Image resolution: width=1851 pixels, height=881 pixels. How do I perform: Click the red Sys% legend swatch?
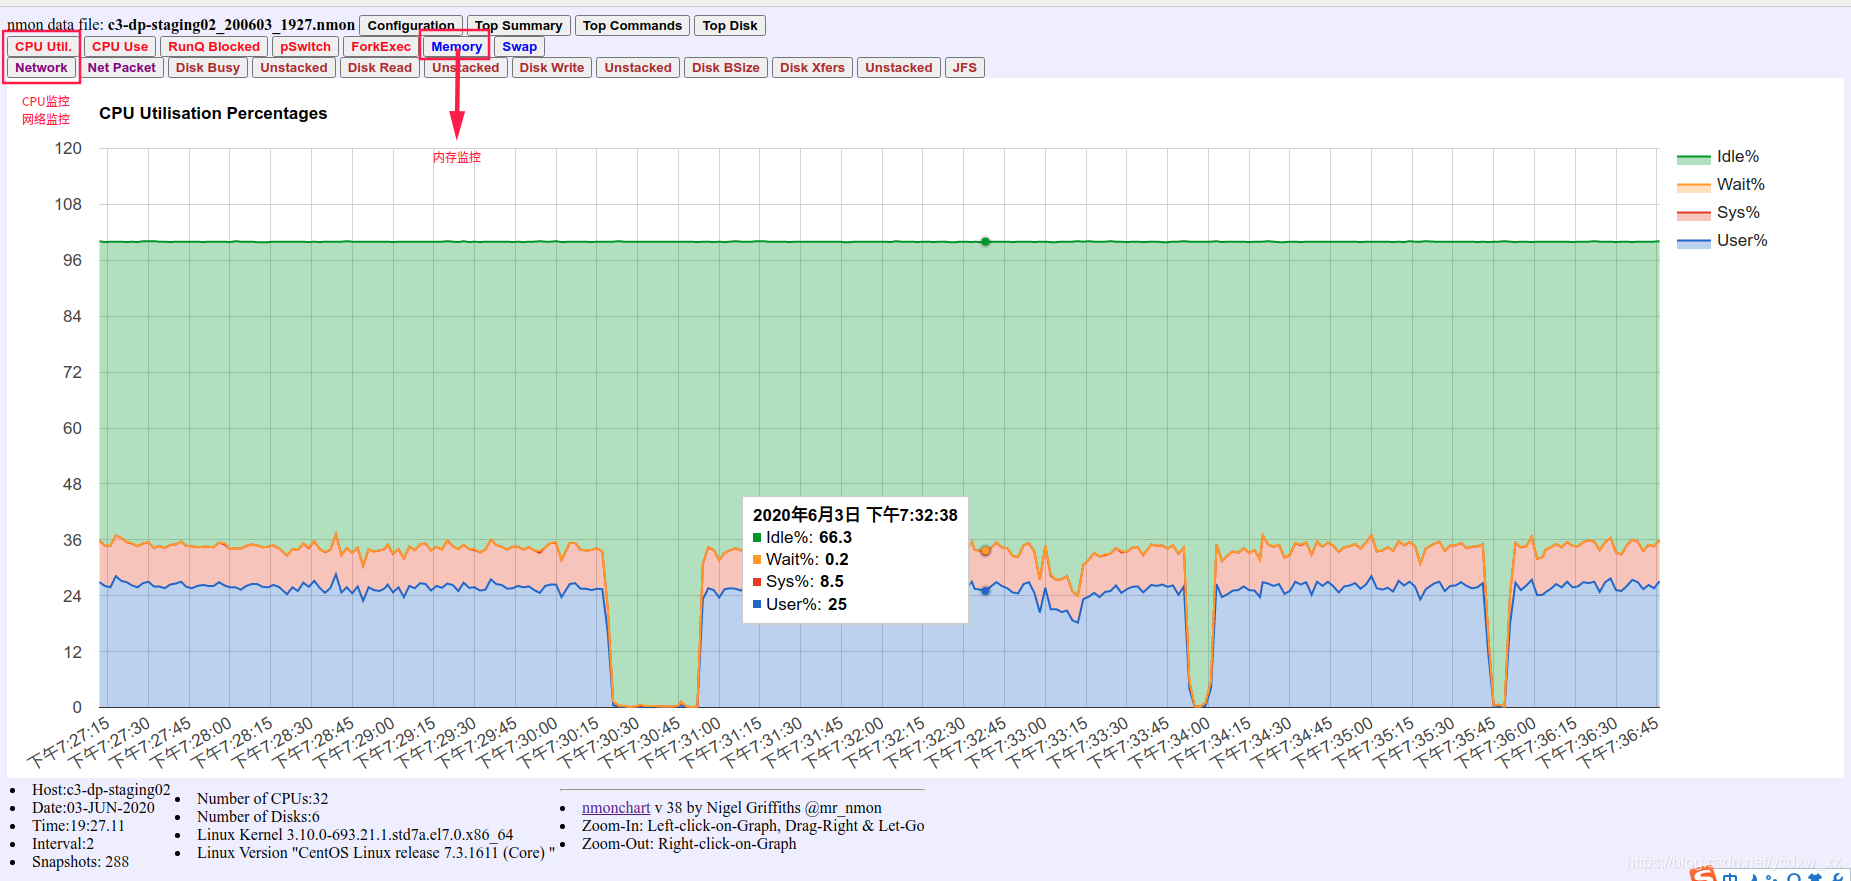click(1693, 214)
